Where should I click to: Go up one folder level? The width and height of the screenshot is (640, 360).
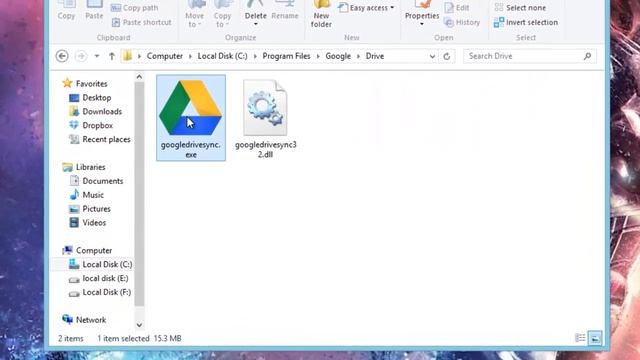coord(111,56)
